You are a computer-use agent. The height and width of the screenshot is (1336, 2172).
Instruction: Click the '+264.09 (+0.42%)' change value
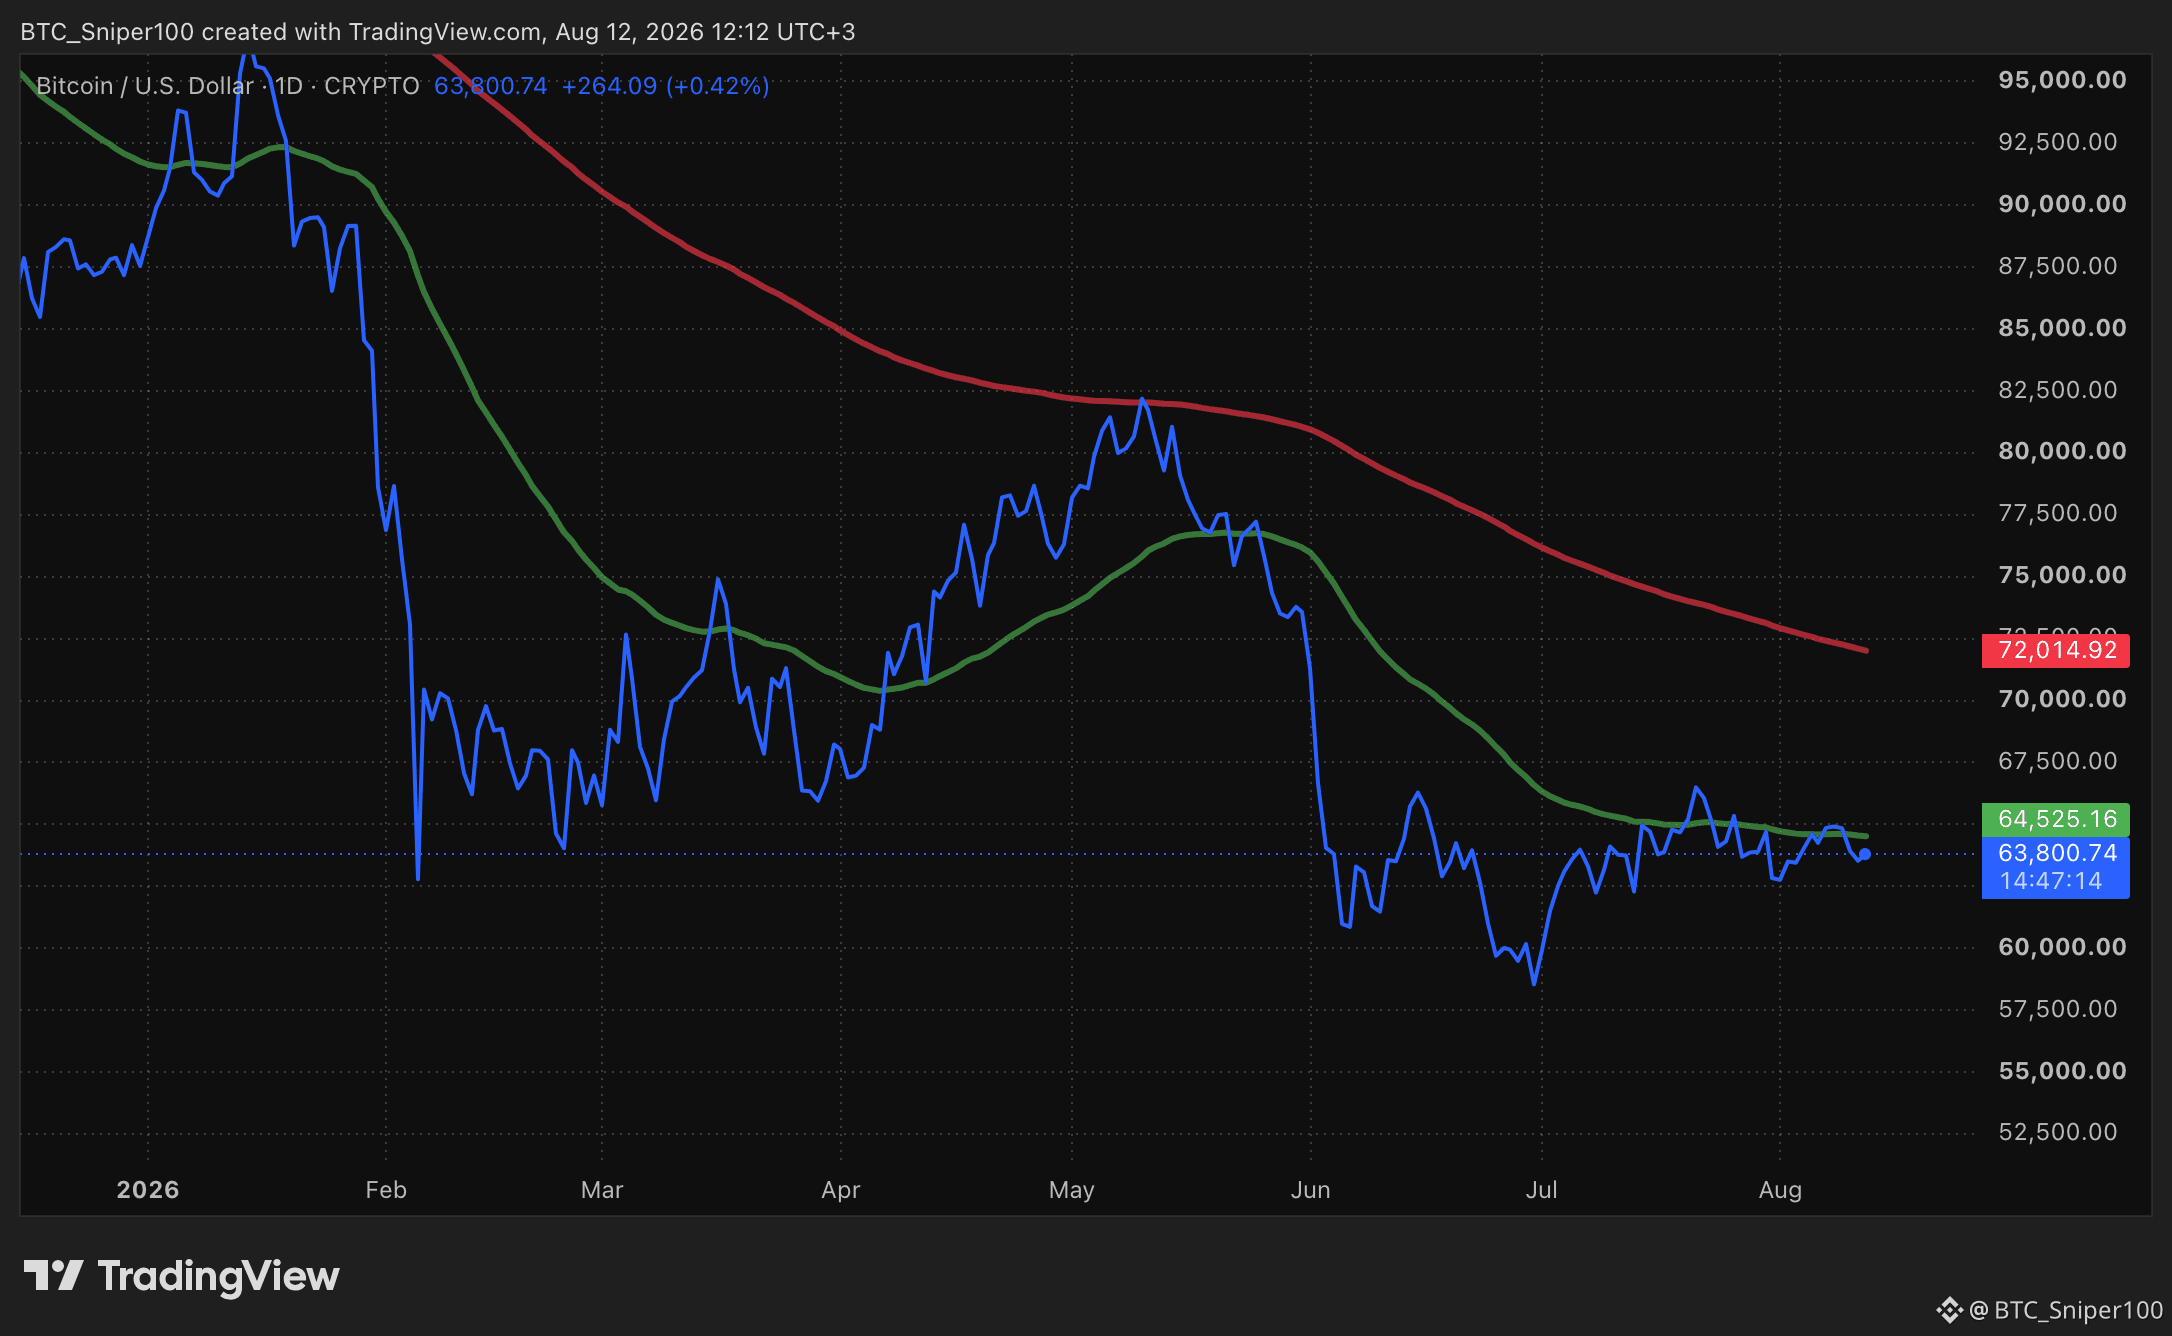[665, 86]
